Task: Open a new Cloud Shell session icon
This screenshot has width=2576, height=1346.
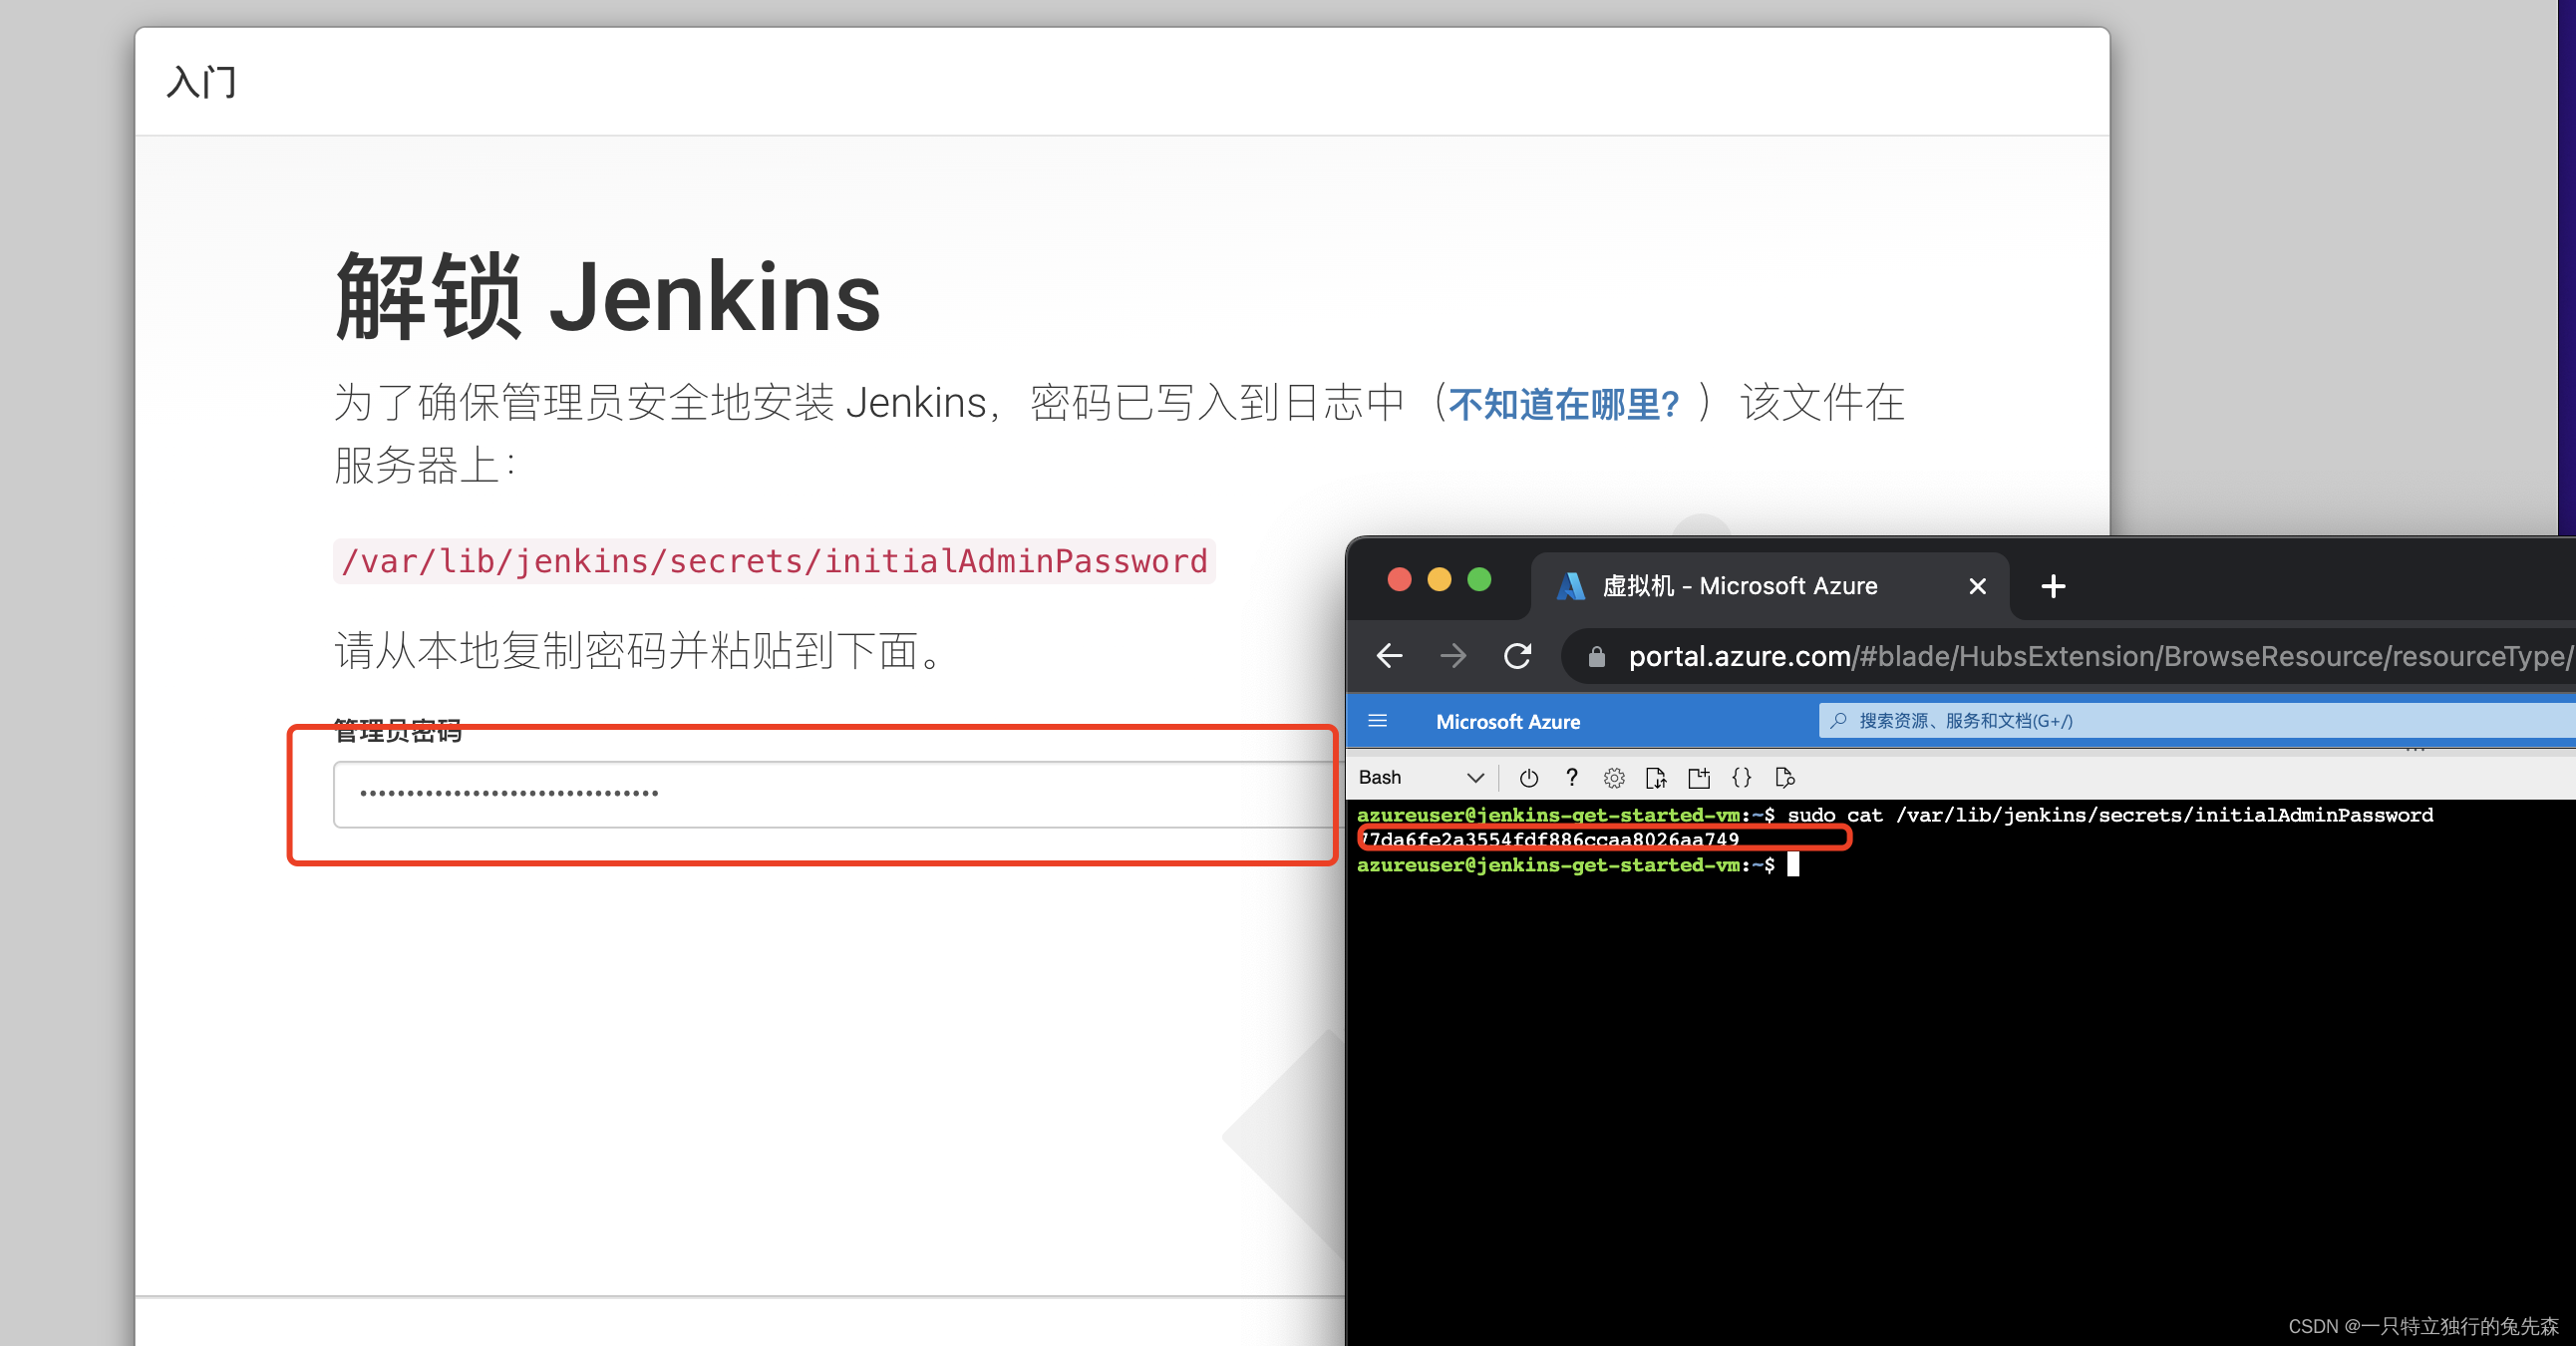Action: 1699,778
